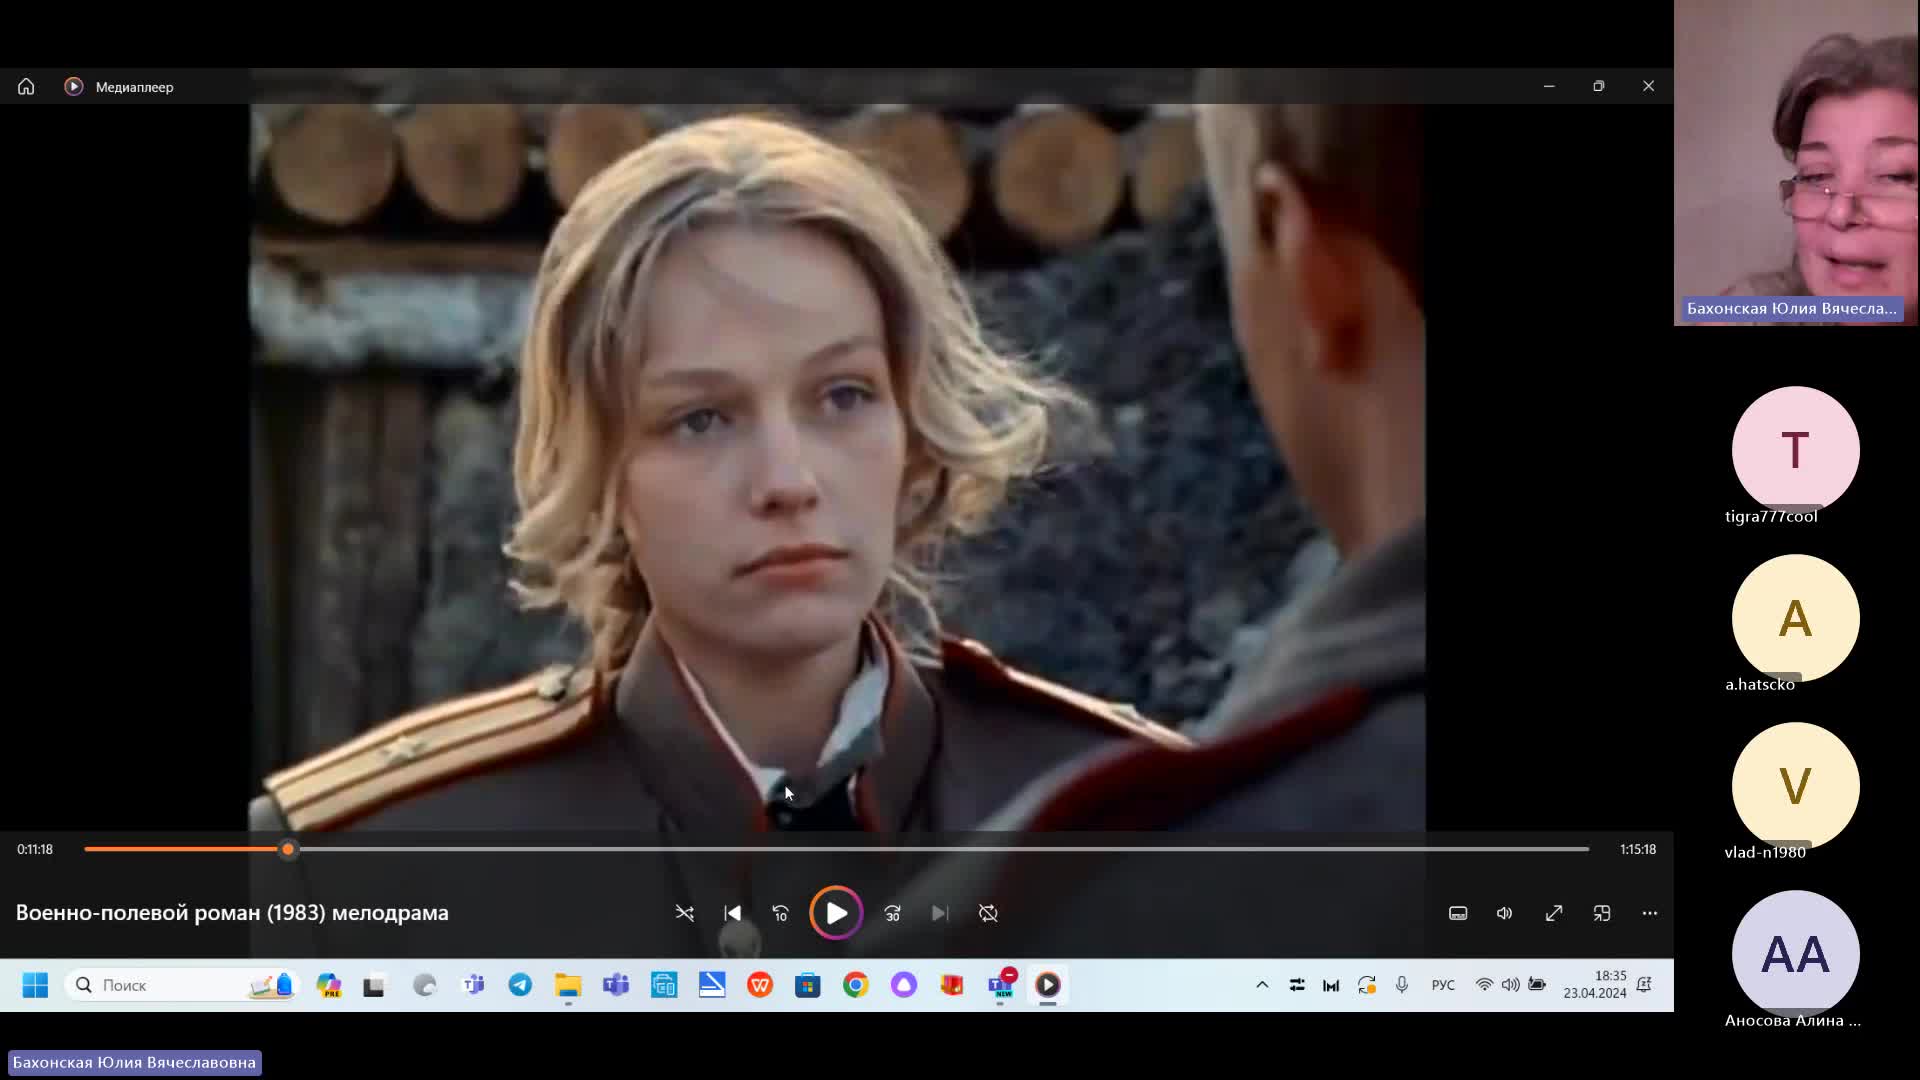
Task: Open the black-and-white window taskbar icon
Action: pos(374,986)
